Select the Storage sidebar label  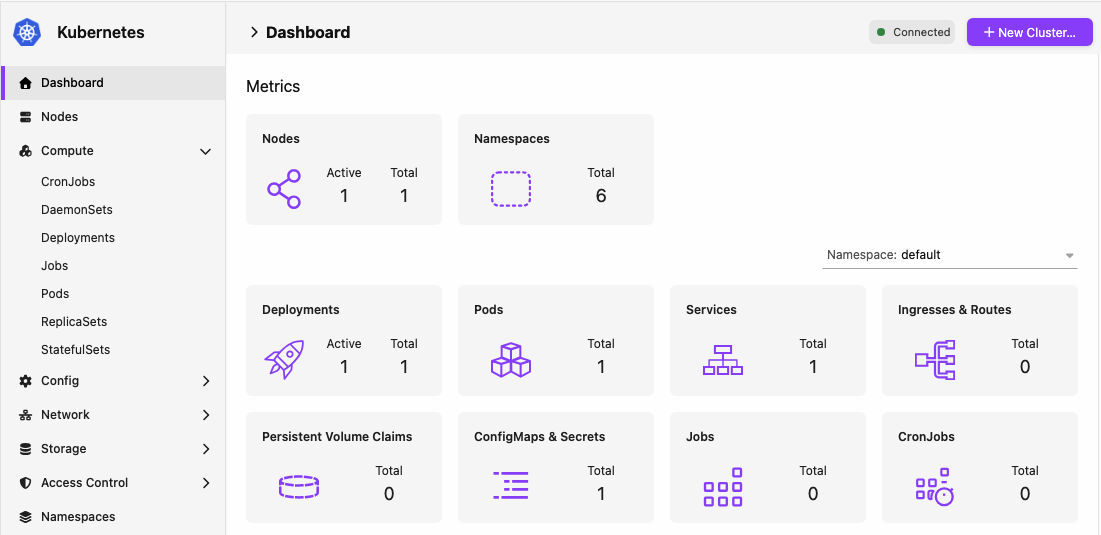coord(64,449)
